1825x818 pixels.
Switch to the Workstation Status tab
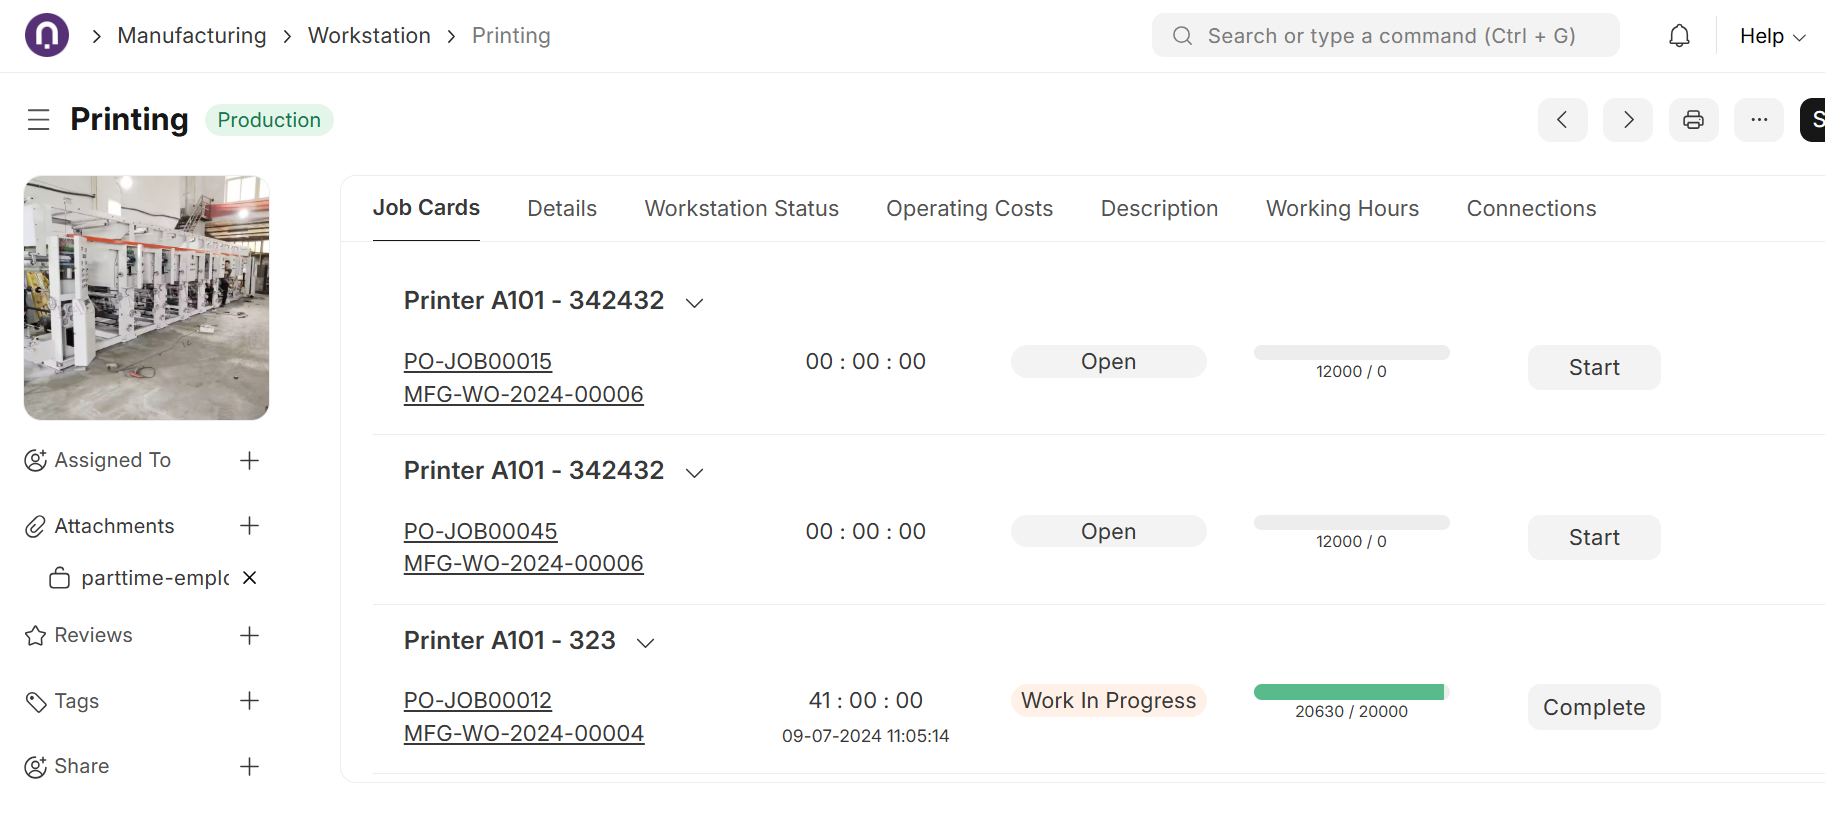tap(741, 208)
